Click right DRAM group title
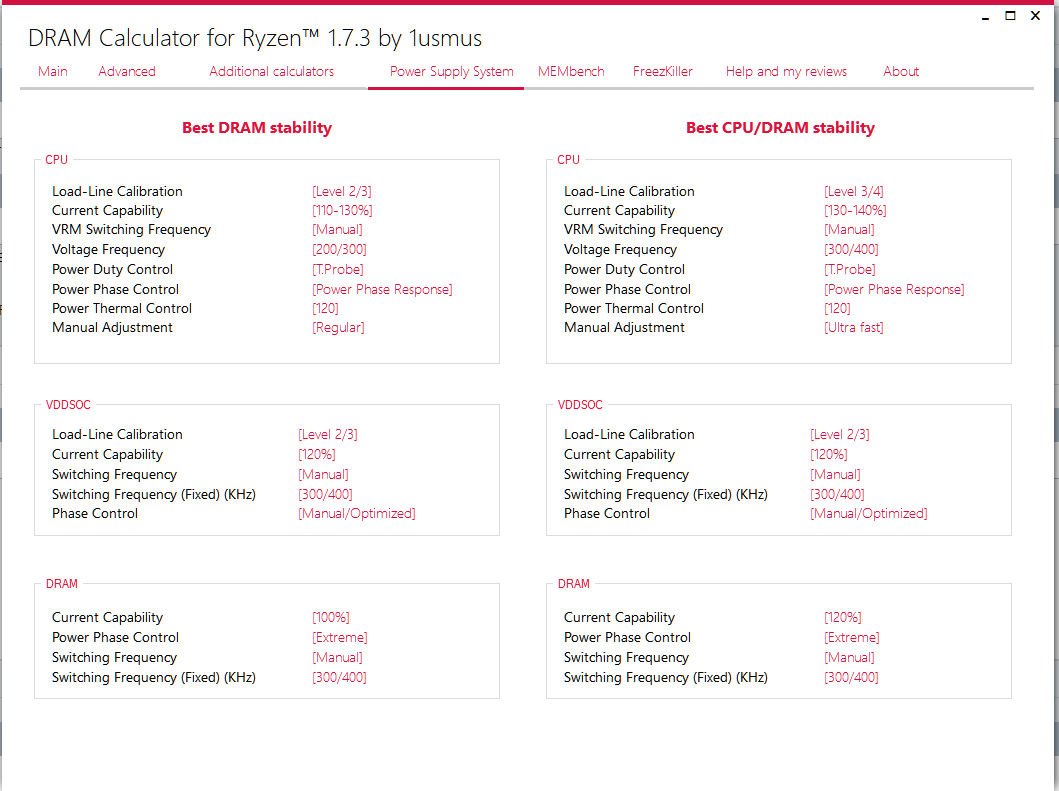Screen dimensions: 1059x791 573,584
